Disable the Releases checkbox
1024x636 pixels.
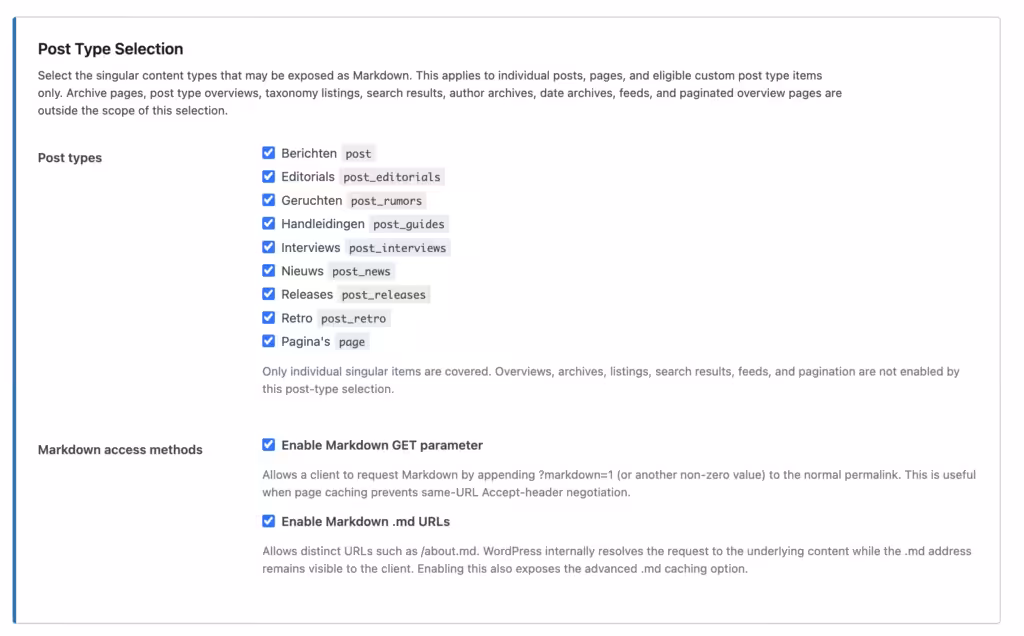268,294
